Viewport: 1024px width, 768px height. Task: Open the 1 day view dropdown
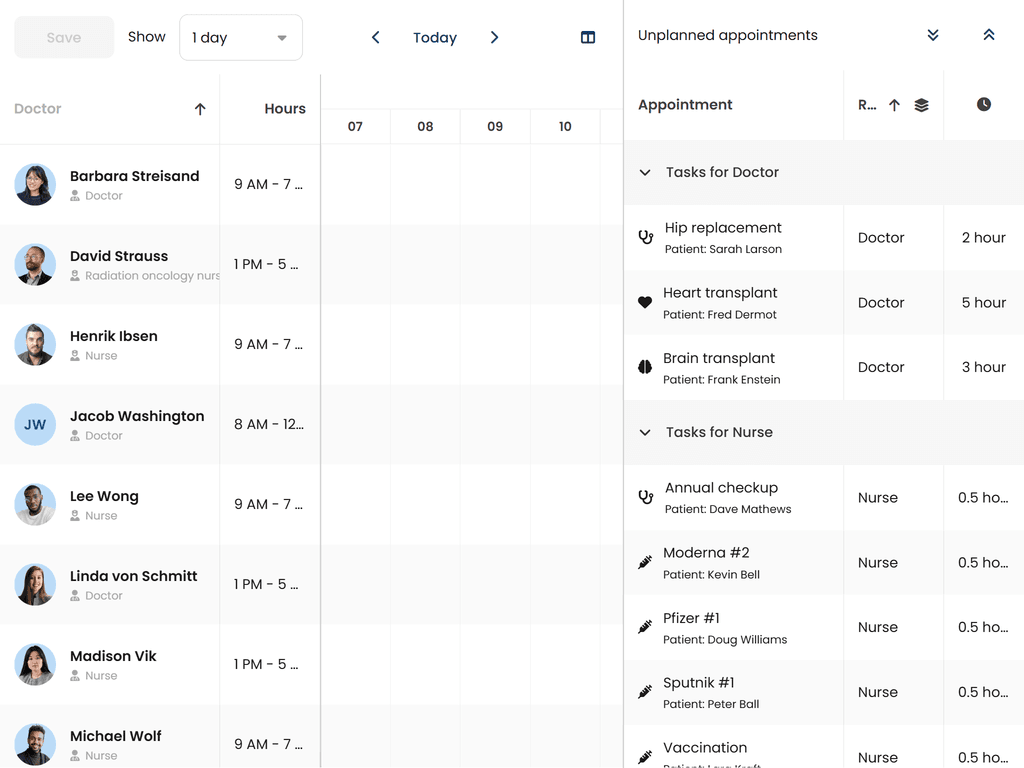[241, 38]
